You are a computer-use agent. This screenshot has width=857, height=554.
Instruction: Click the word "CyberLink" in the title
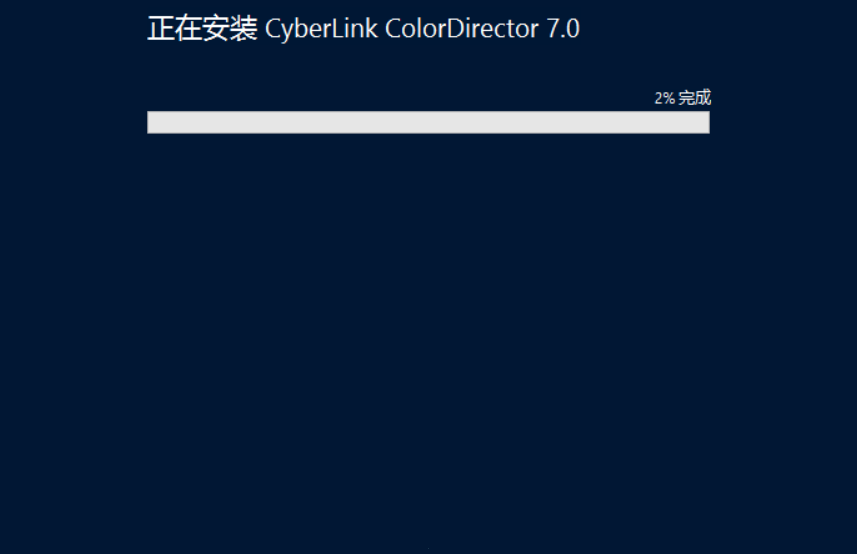pyautogui.click(x=321, y=30)
